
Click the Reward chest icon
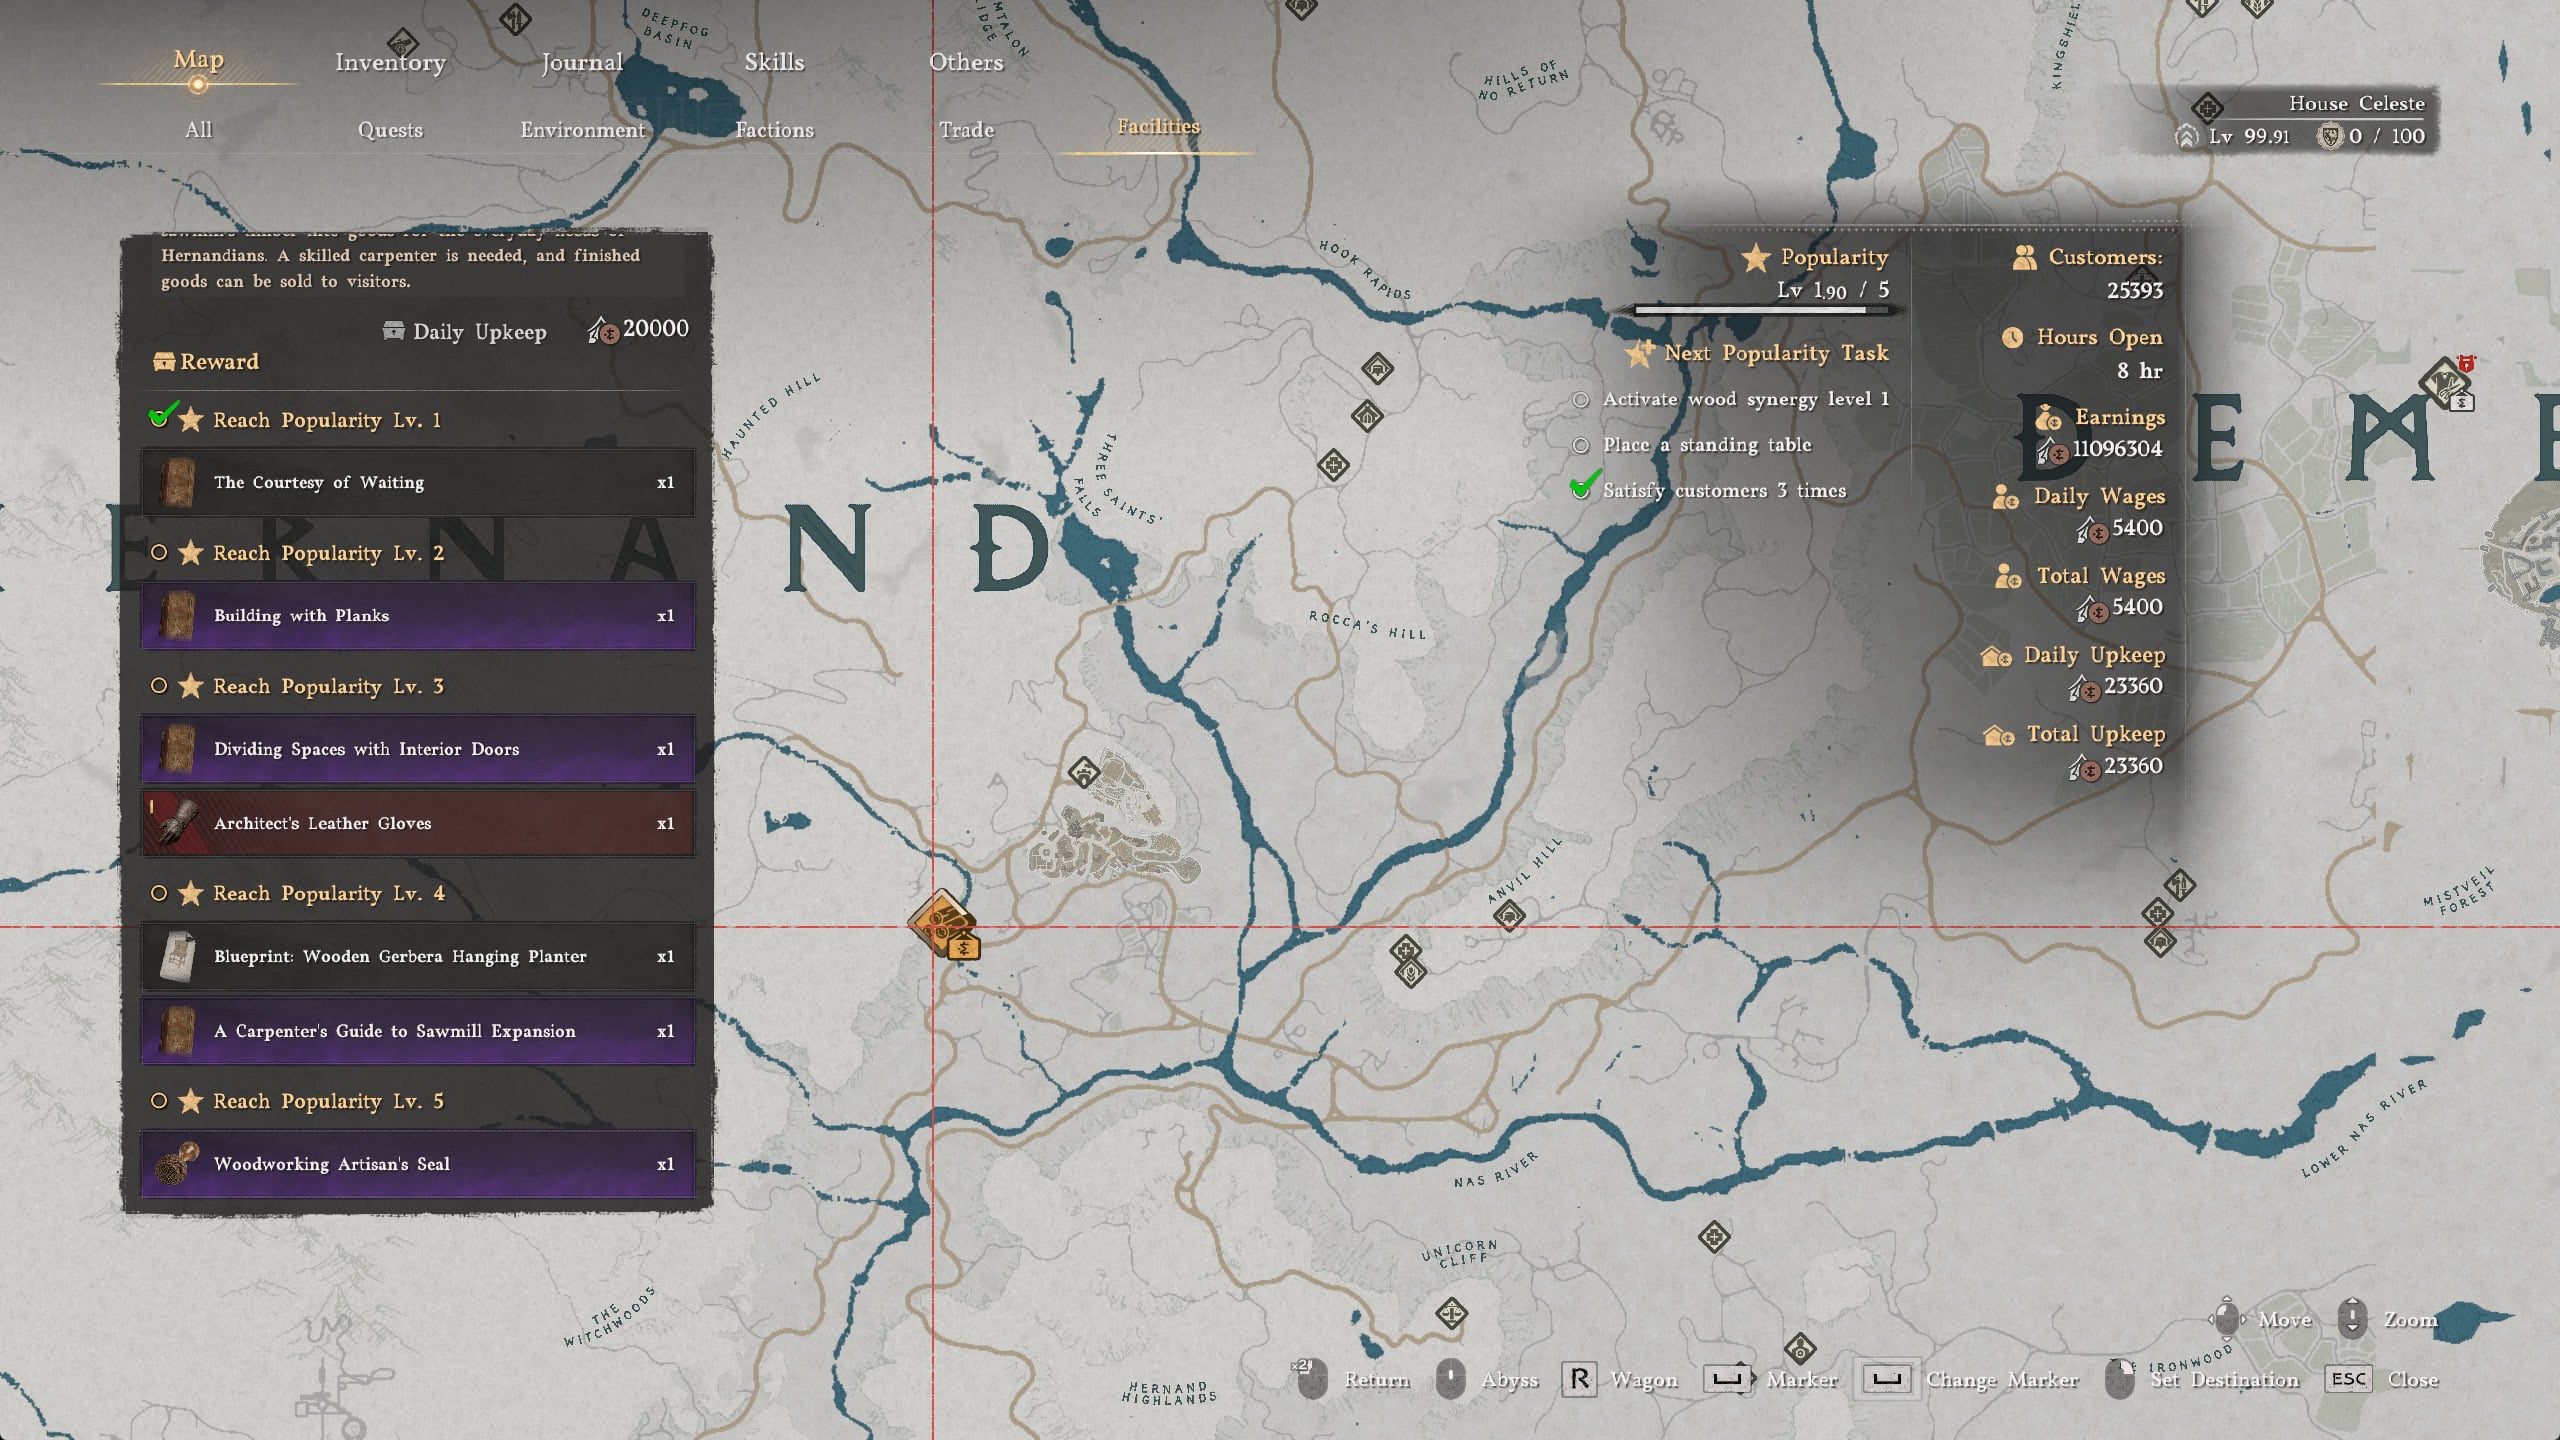(163, 361)
